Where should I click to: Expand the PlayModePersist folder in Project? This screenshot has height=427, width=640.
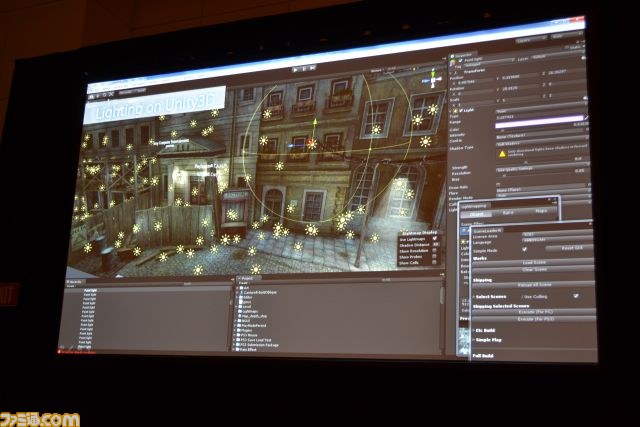click(x=235, y=325)
